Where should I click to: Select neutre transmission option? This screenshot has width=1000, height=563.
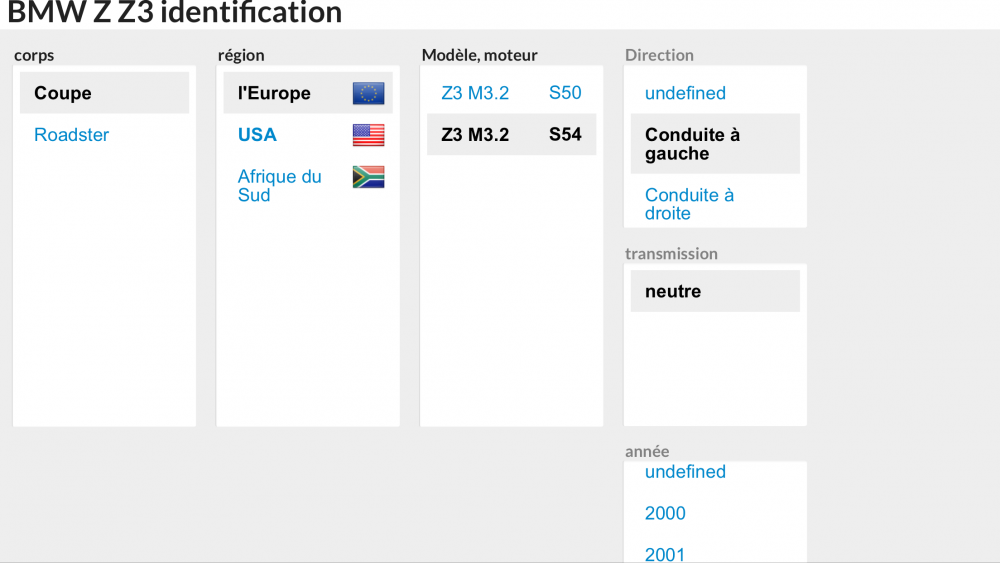(715, 291)
